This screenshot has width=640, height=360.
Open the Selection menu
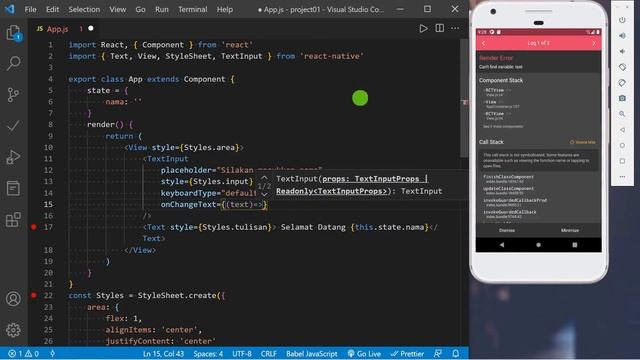point(84,9)
